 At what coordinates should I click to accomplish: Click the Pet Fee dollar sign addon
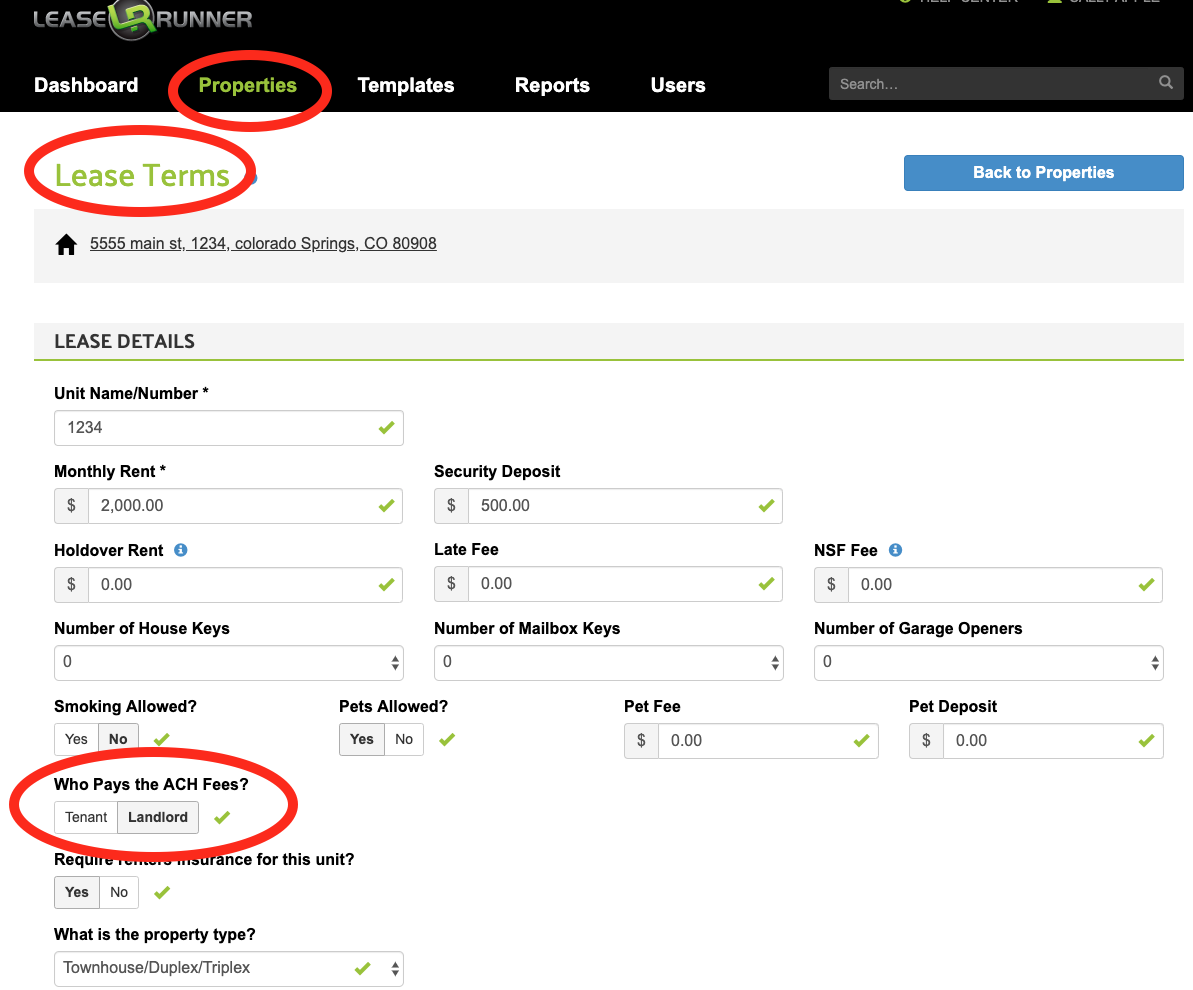click(641, 741)
